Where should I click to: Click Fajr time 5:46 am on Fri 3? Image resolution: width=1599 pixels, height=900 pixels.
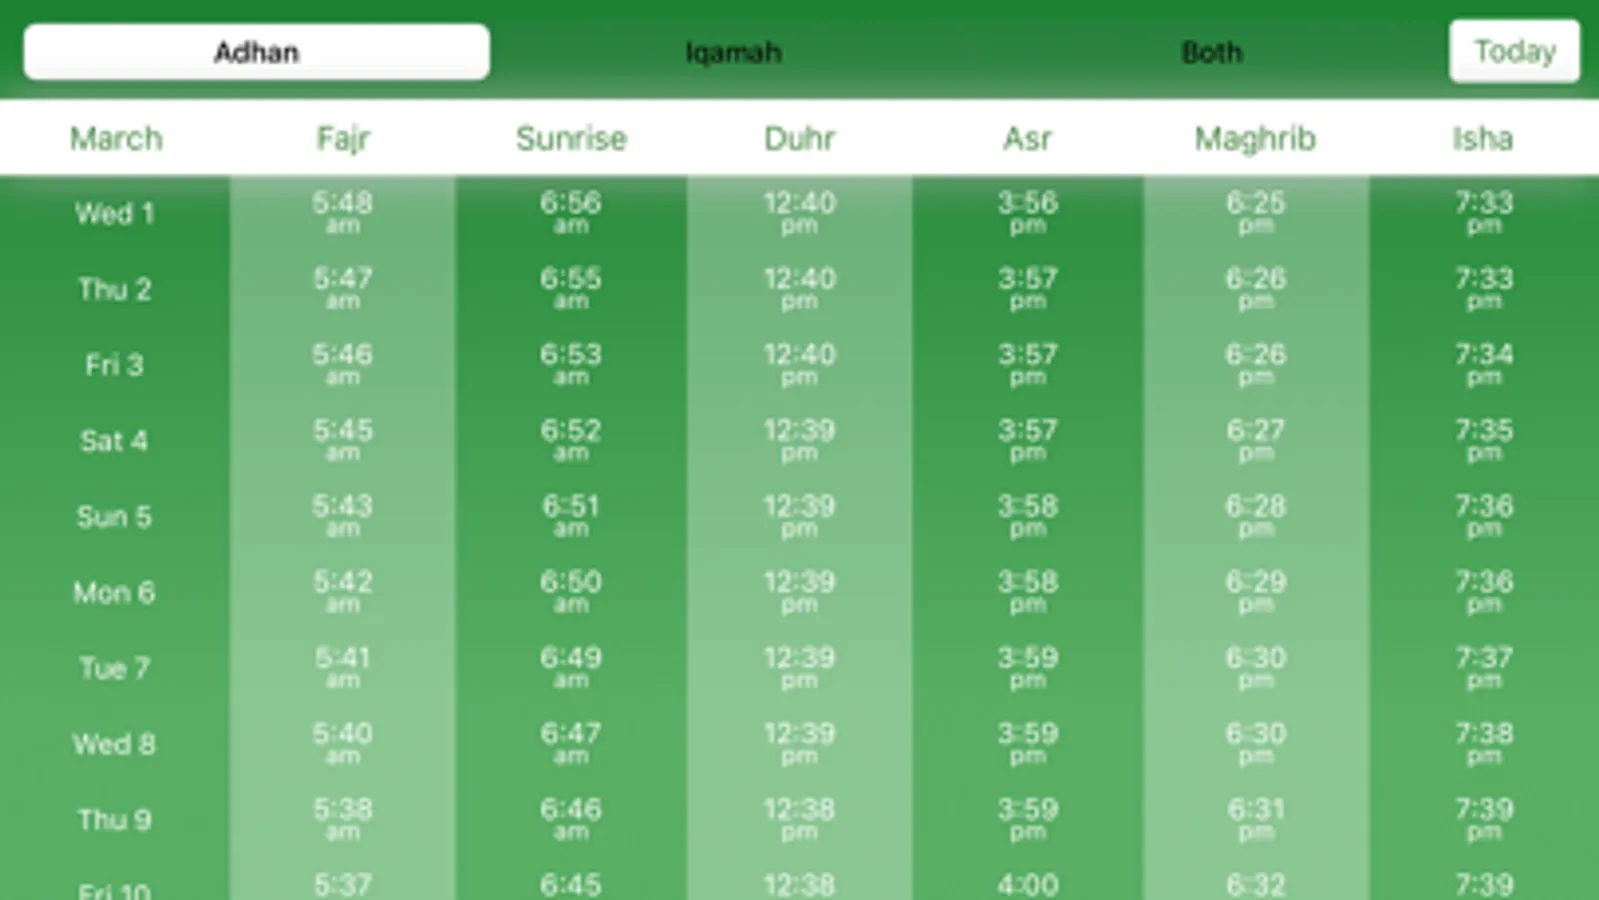[x=342, y=363]
